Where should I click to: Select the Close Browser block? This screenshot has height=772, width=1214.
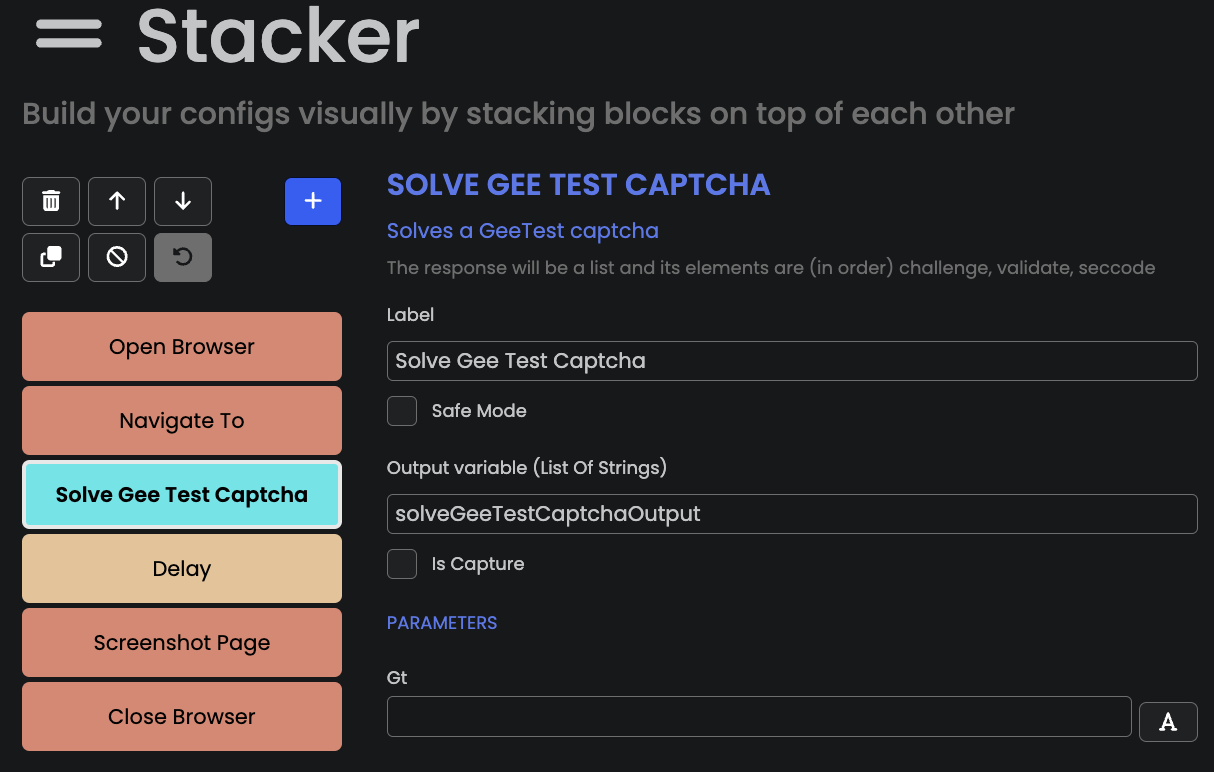click(182, 717)
